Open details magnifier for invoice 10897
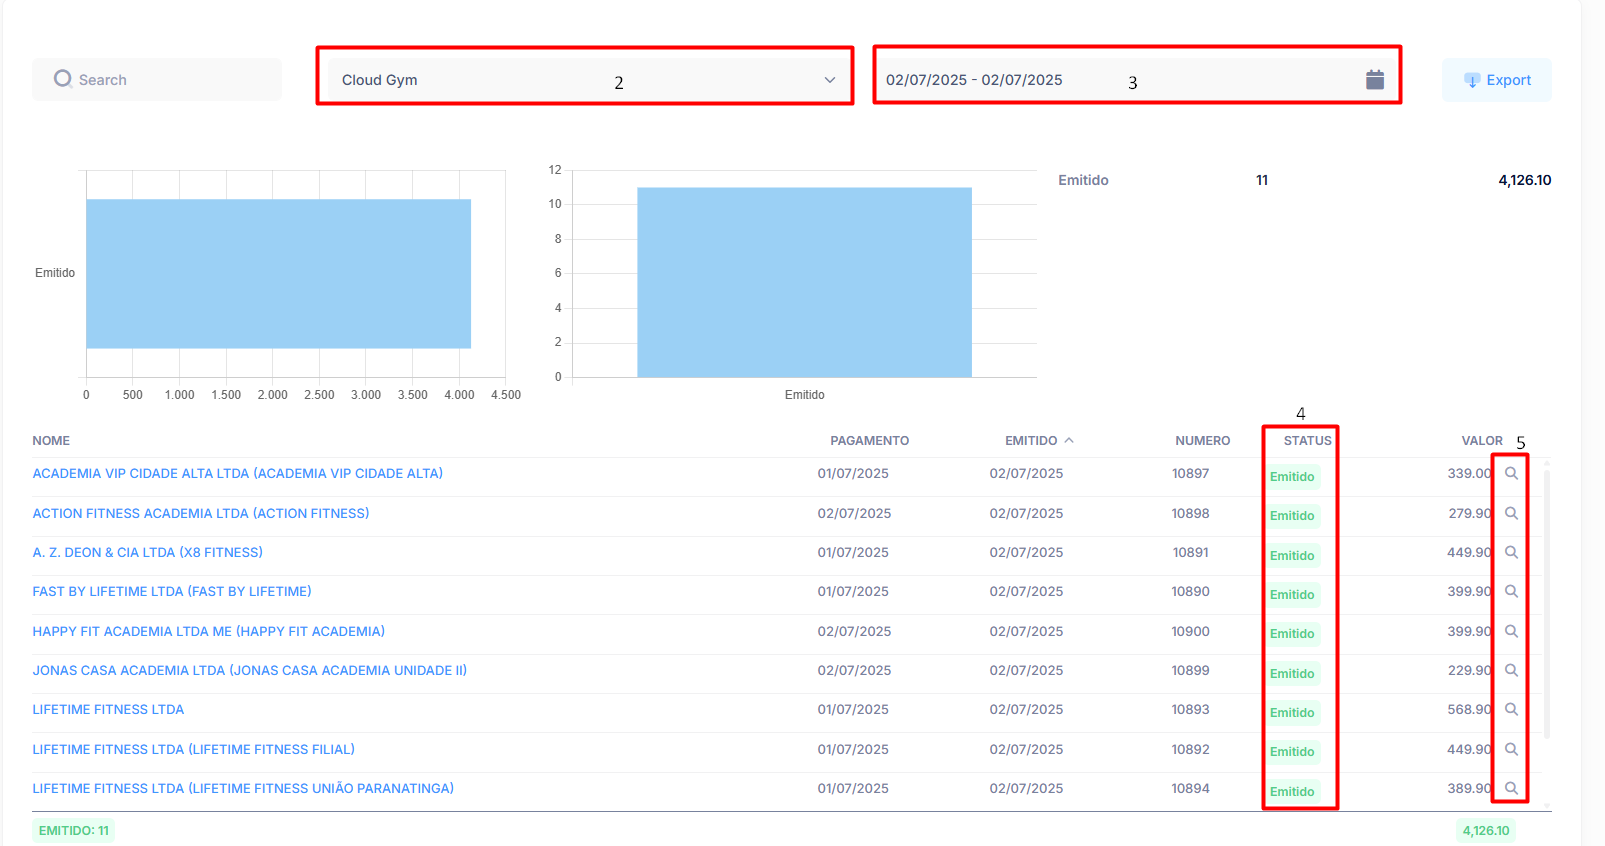 1511,474
